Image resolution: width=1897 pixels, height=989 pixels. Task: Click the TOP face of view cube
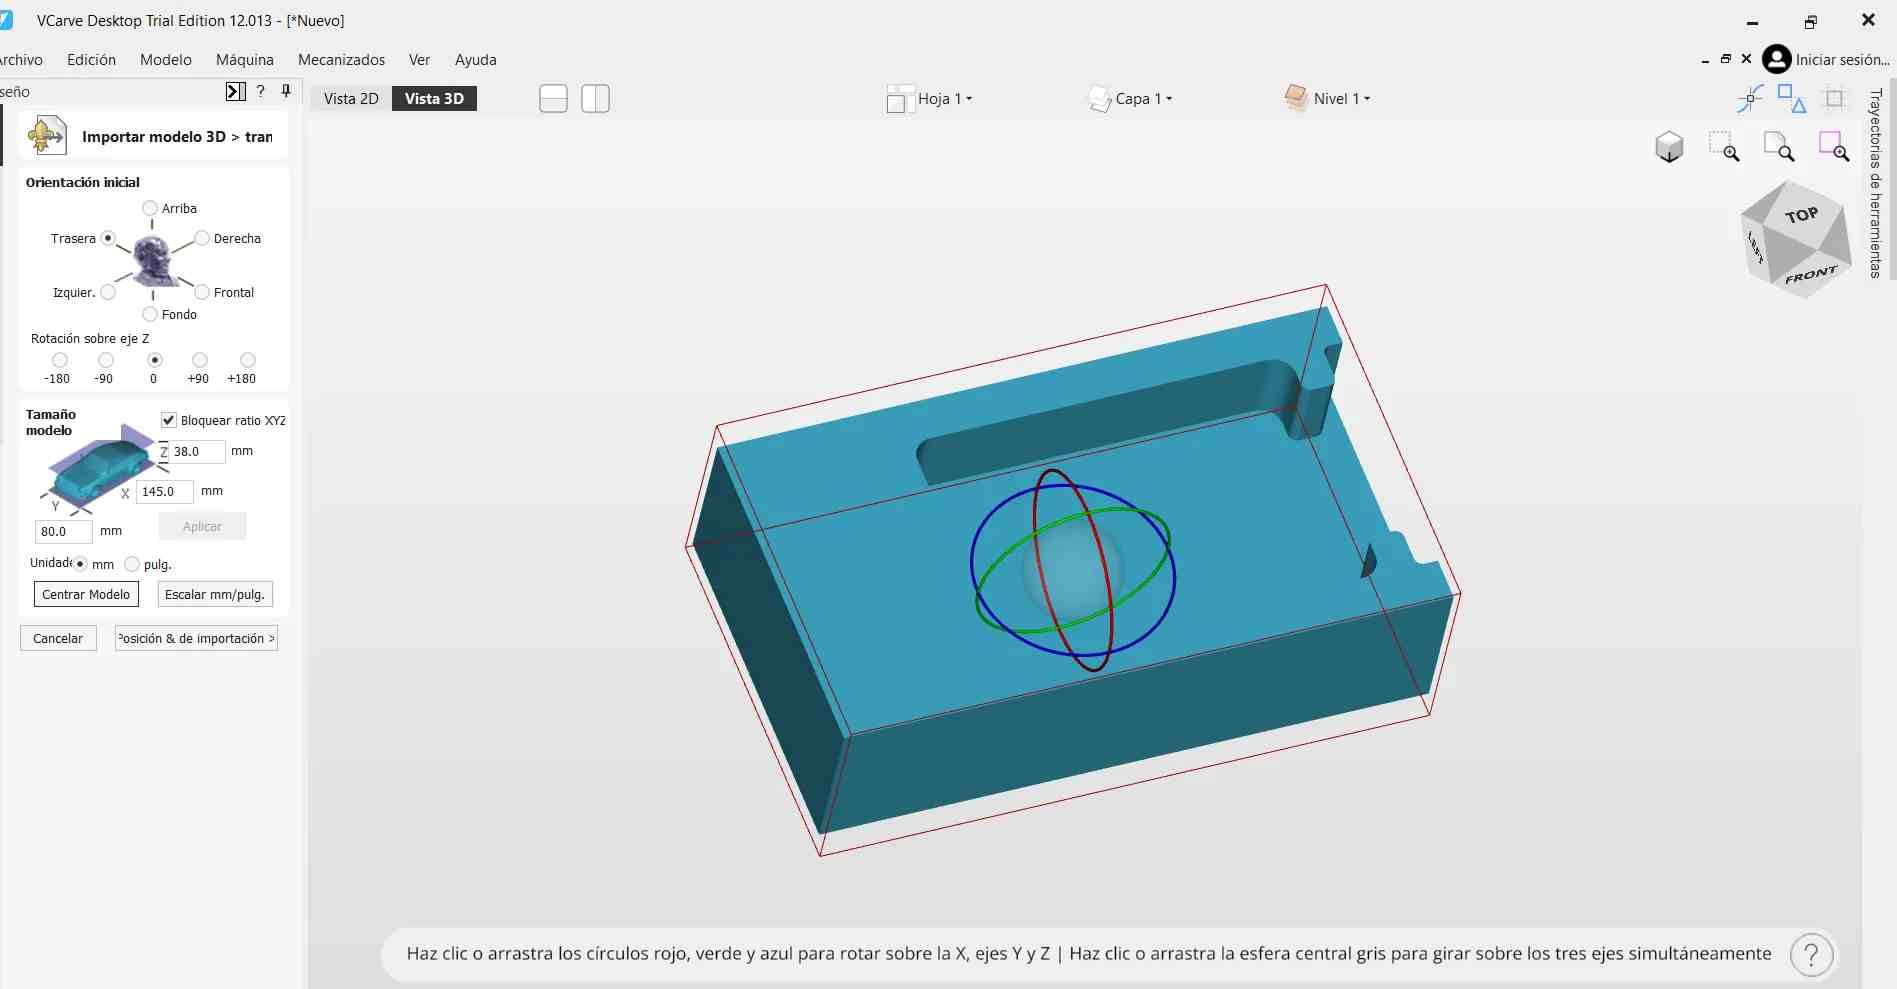[x=1801, y=214]
